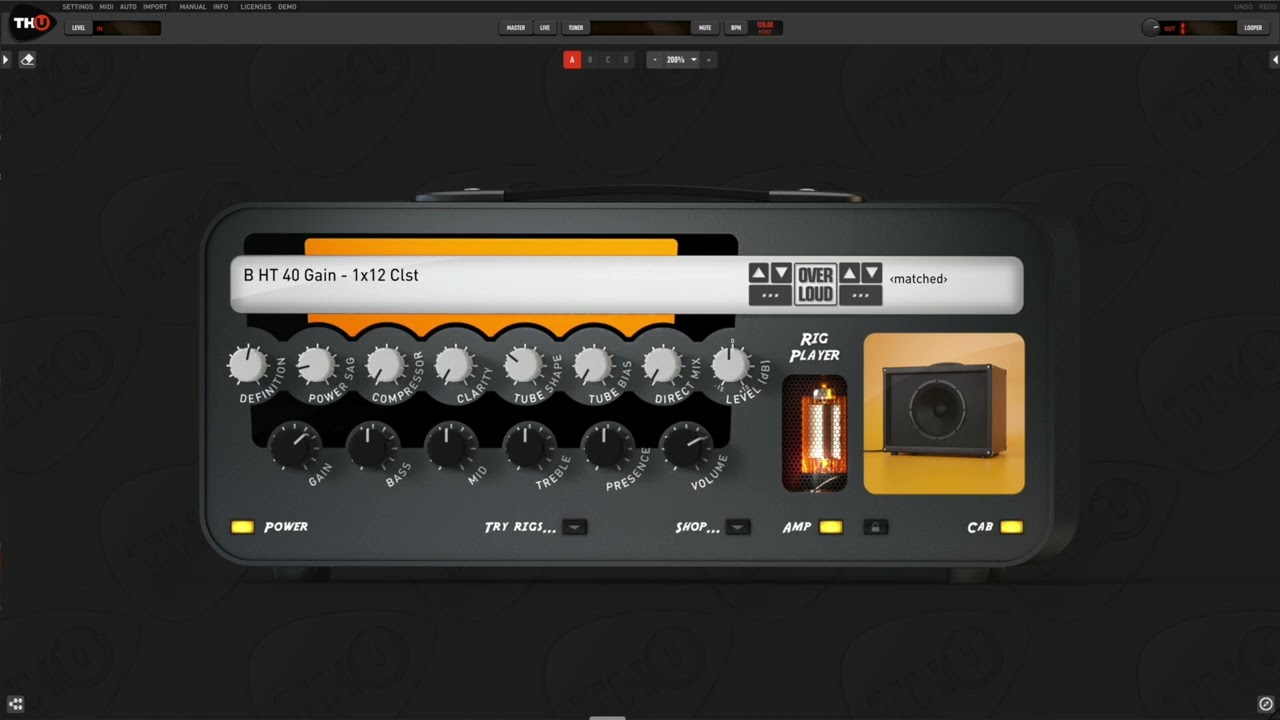This screenshot has width=1280, height=720.
Task: Toggle the amp lock icon
Action: point(876,527)
